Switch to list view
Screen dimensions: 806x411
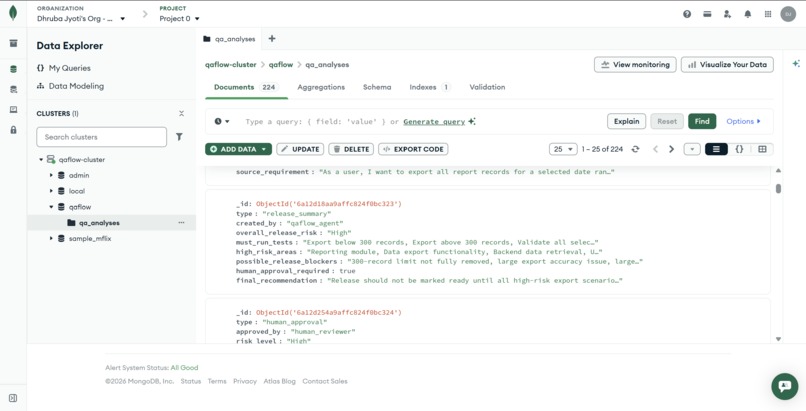717,149
